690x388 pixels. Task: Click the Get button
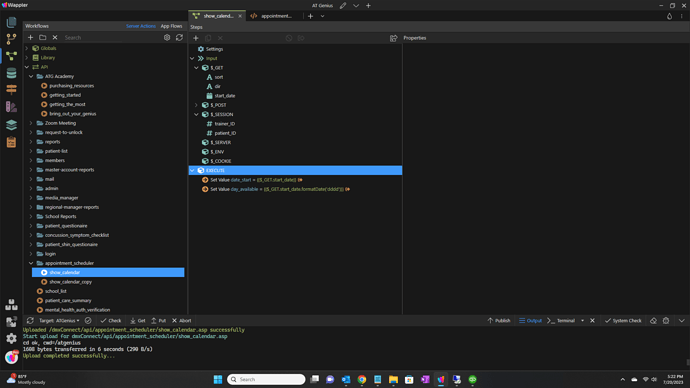(138, 321)
